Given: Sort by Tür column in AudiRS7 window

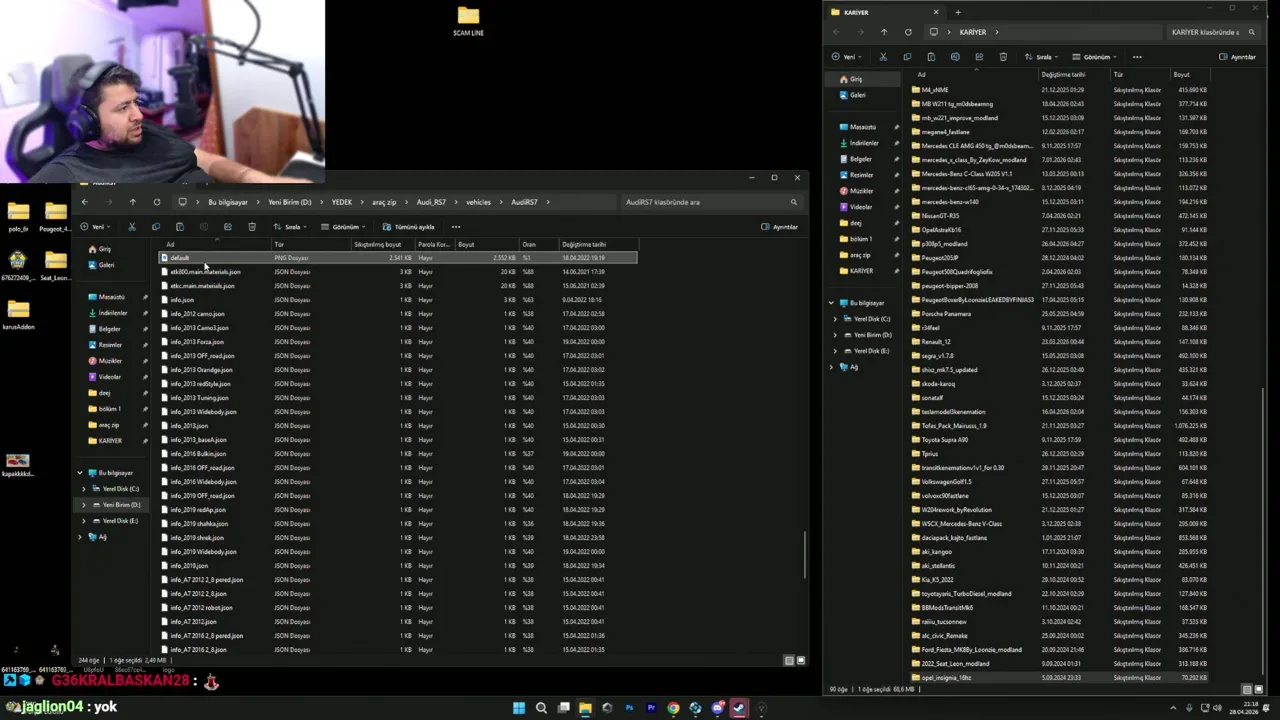Looking at the screenshot, I should click(311, 244).
